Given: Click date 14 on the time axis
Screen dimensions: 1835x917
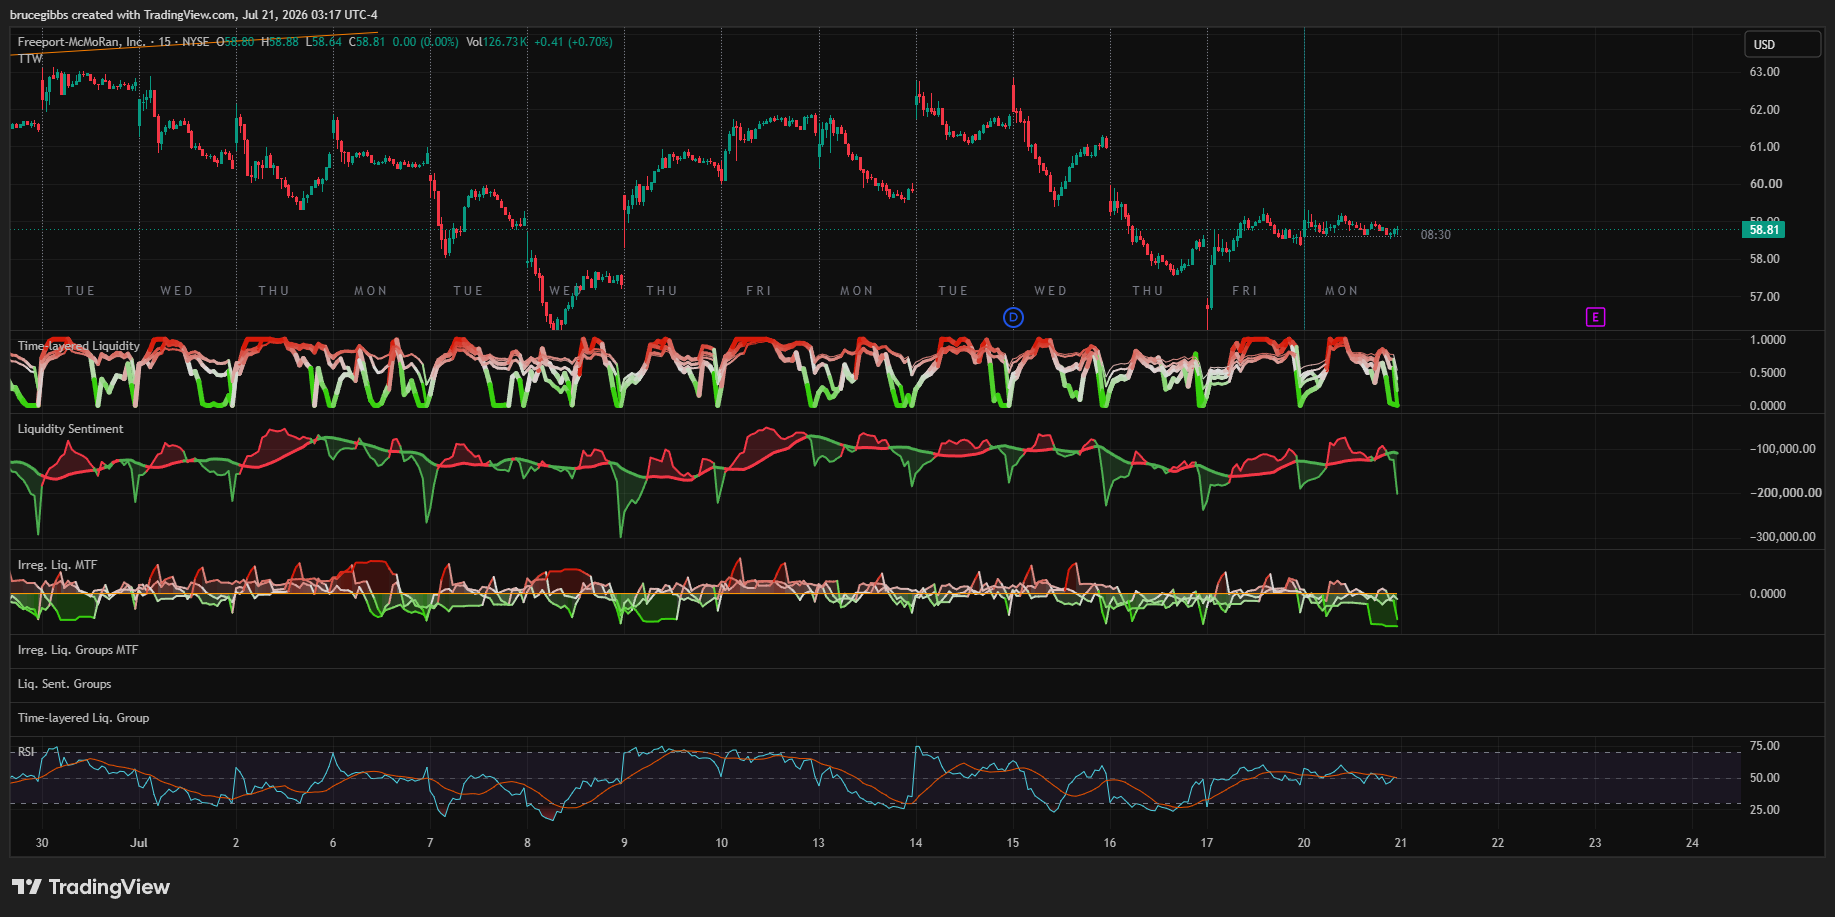Looking at the screenshot, I should coord(915,843).
